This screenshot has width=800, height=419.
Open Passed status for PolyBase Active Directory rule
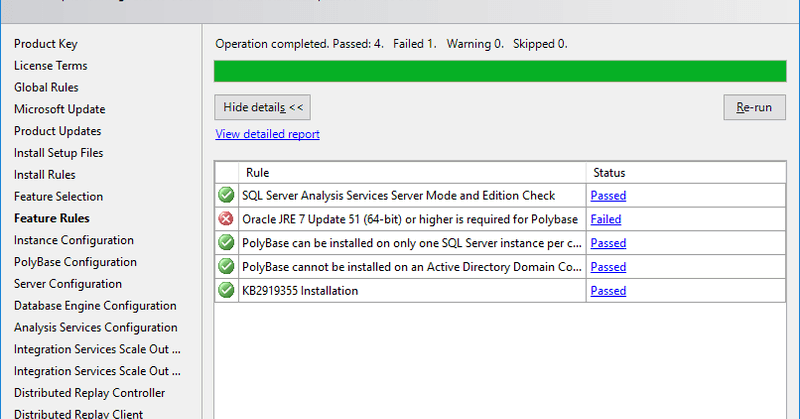(x=608, y=267)
